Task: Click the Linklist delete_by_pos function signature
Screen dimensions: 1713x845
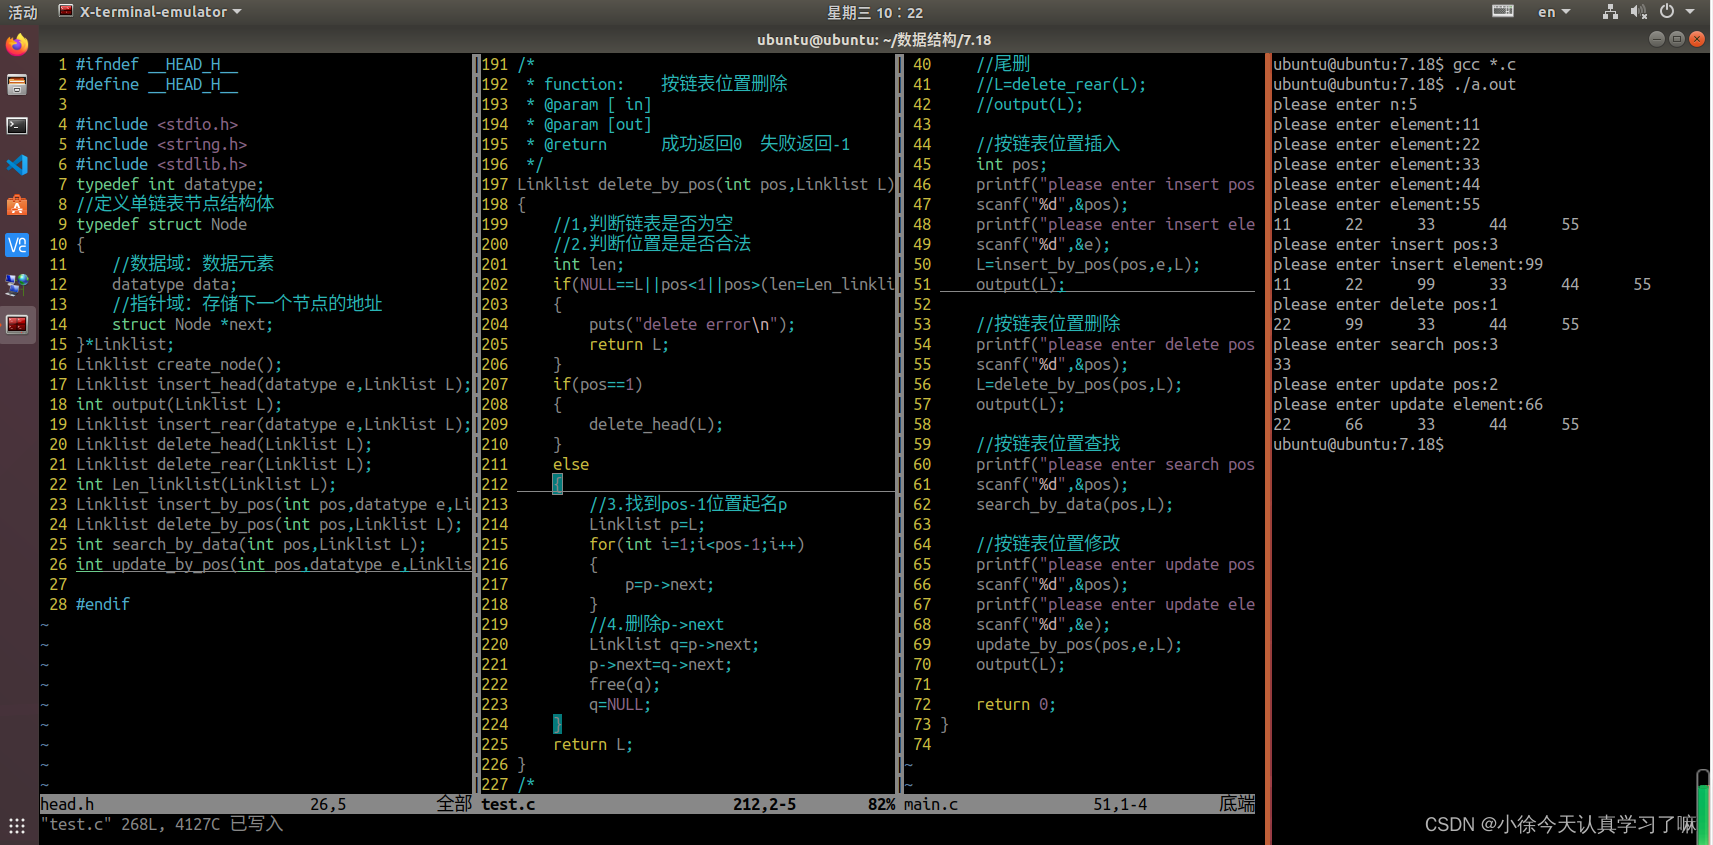Action: point(705,184)
